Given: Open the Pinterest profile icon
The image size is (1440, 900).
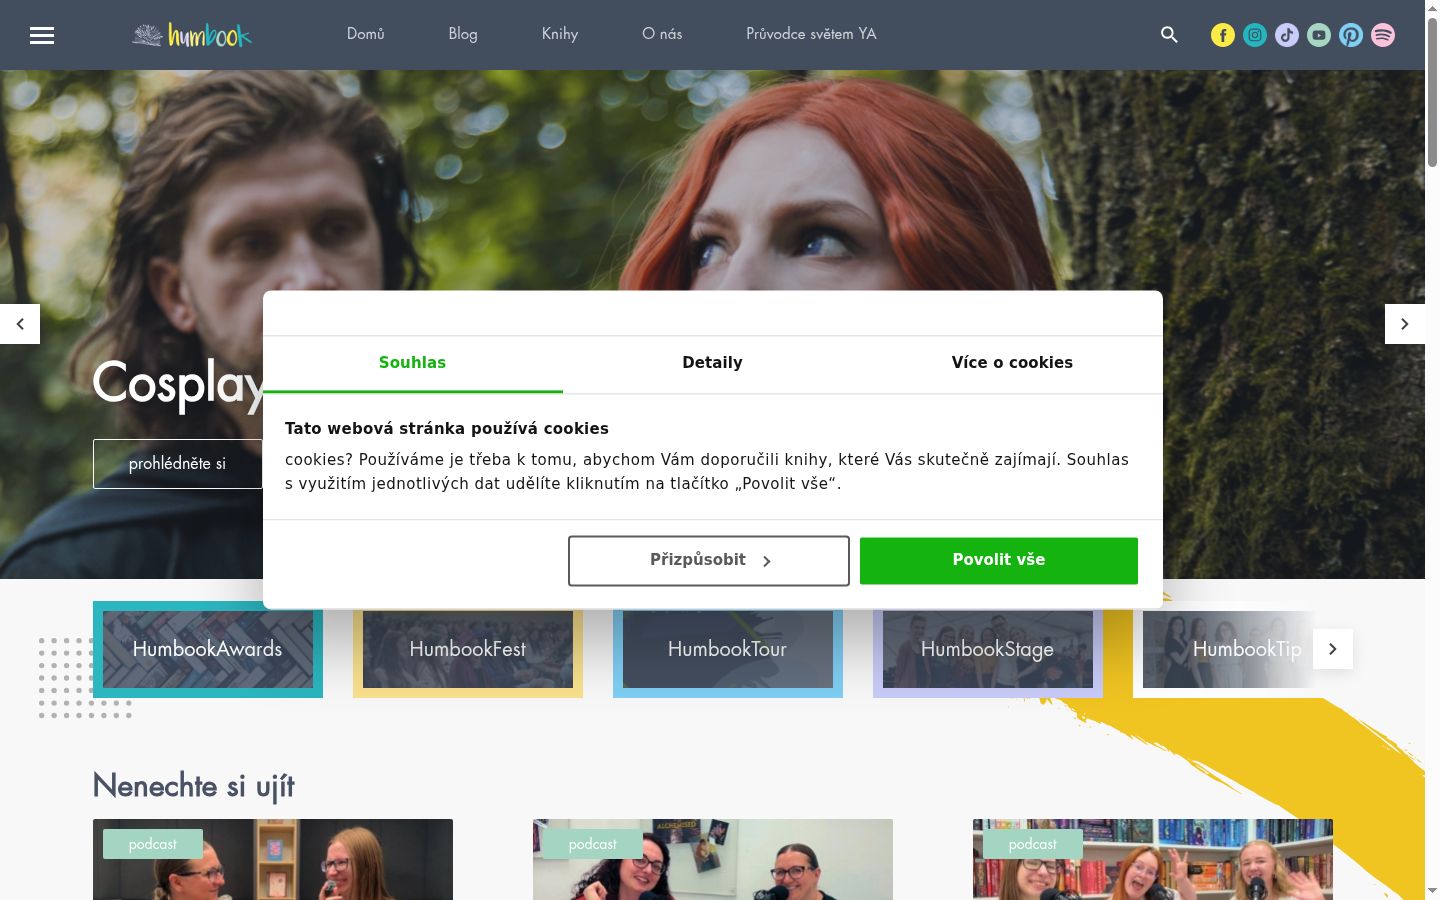Looking at the screenshot, I should click(1351, 35).
